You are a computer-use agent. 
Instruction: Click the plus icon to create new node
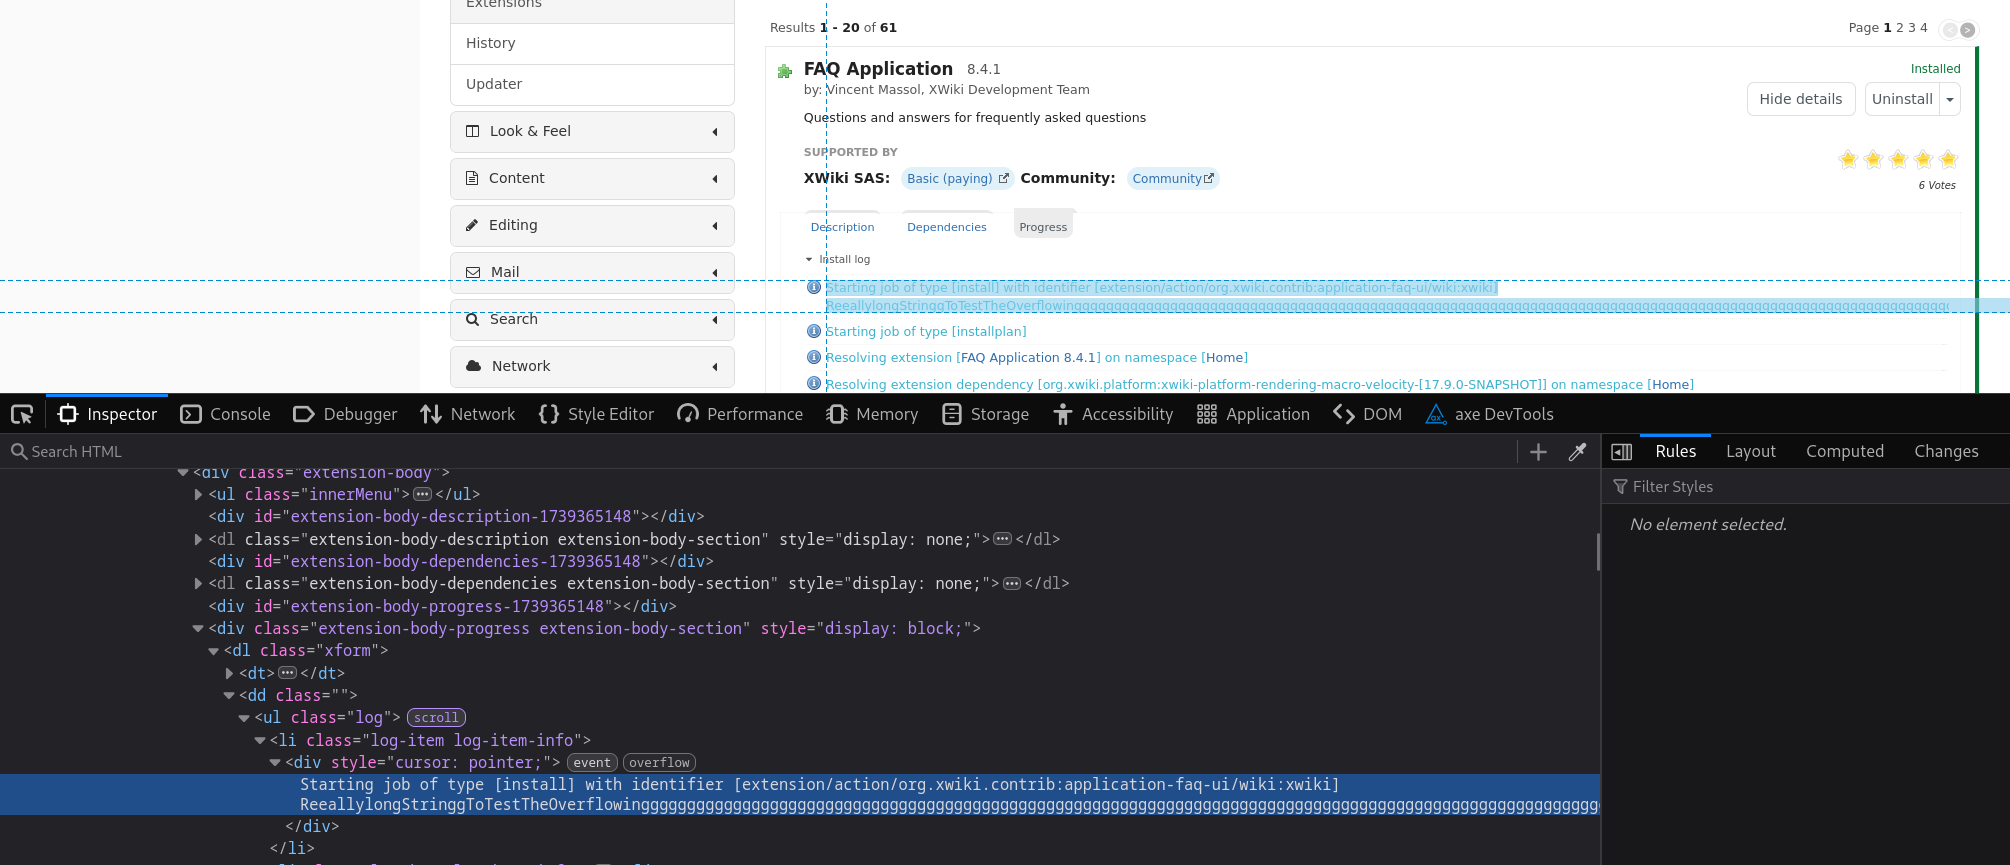tap(1538, 452)
